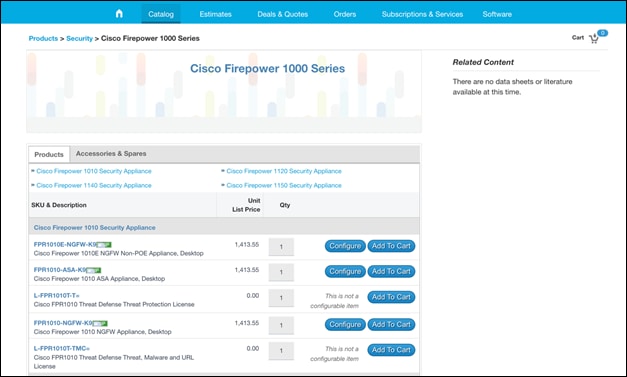Open Subscriptions & Services menu
The width and height of the screenshot is (627, 377).
[x=422, y=14]
